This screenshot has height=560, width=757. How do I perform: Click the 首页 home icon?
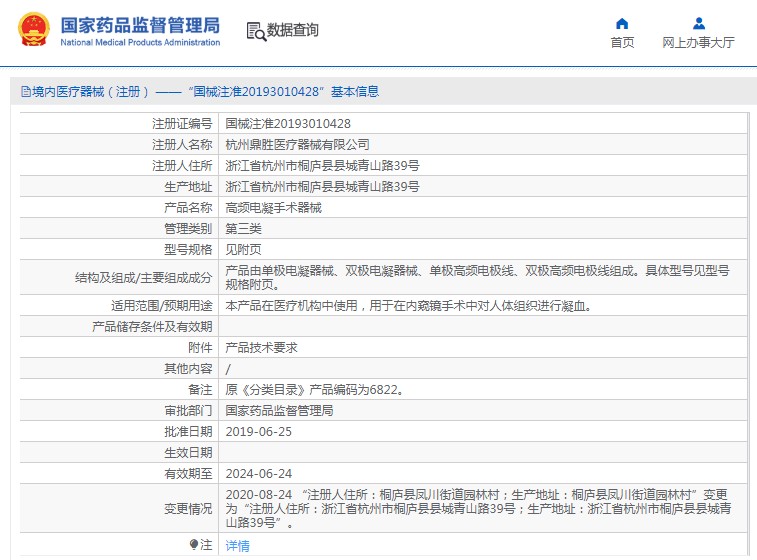(622, 24)
